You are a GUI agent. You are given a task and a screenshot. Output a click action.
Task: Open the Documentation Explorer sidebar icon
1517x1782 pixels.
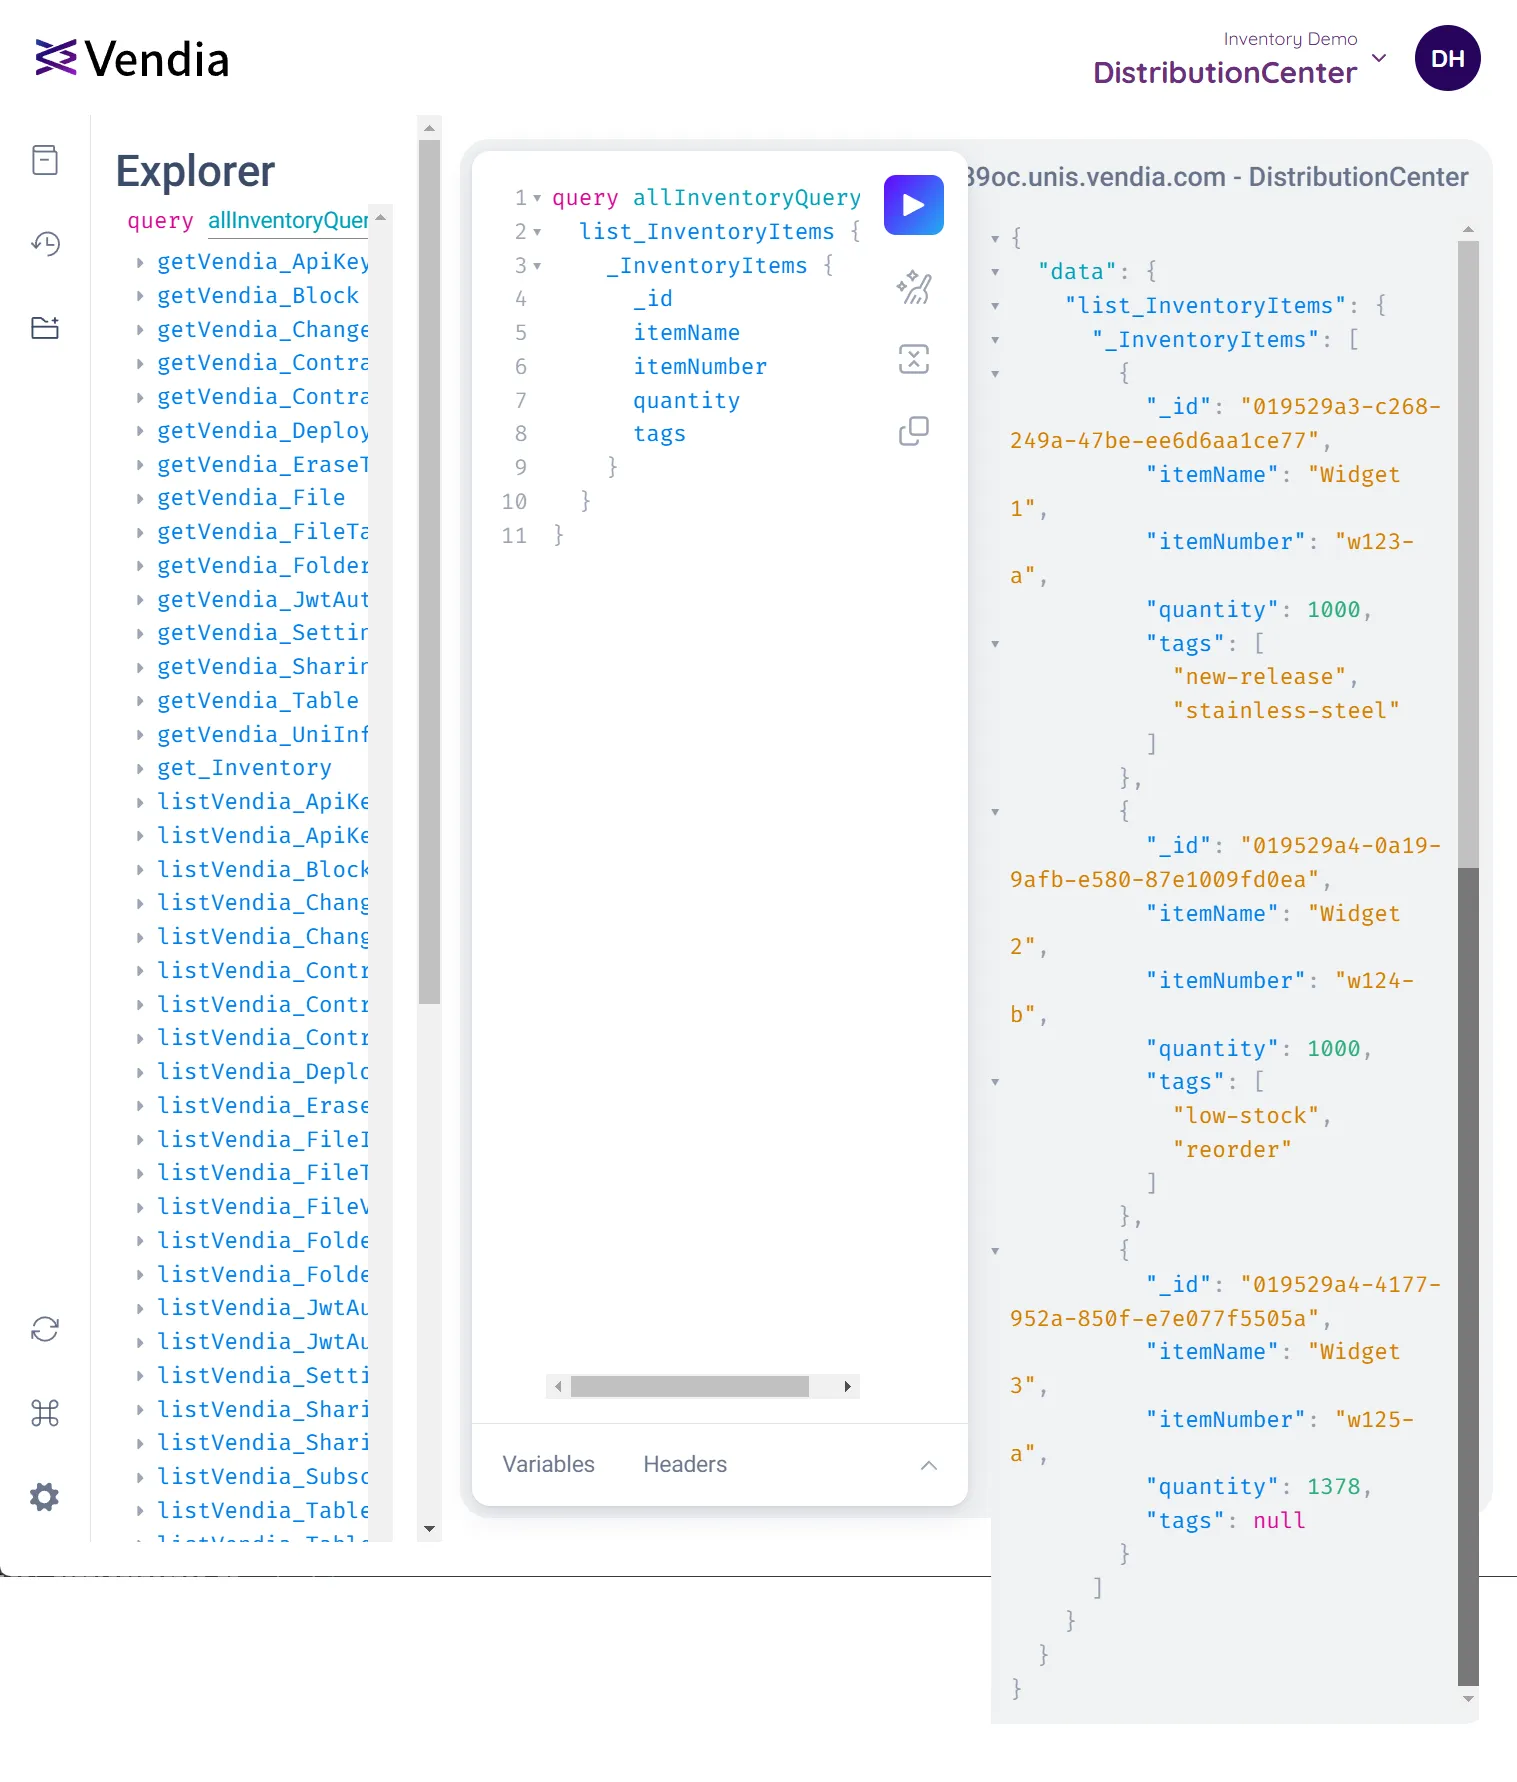tap(45, 160)
